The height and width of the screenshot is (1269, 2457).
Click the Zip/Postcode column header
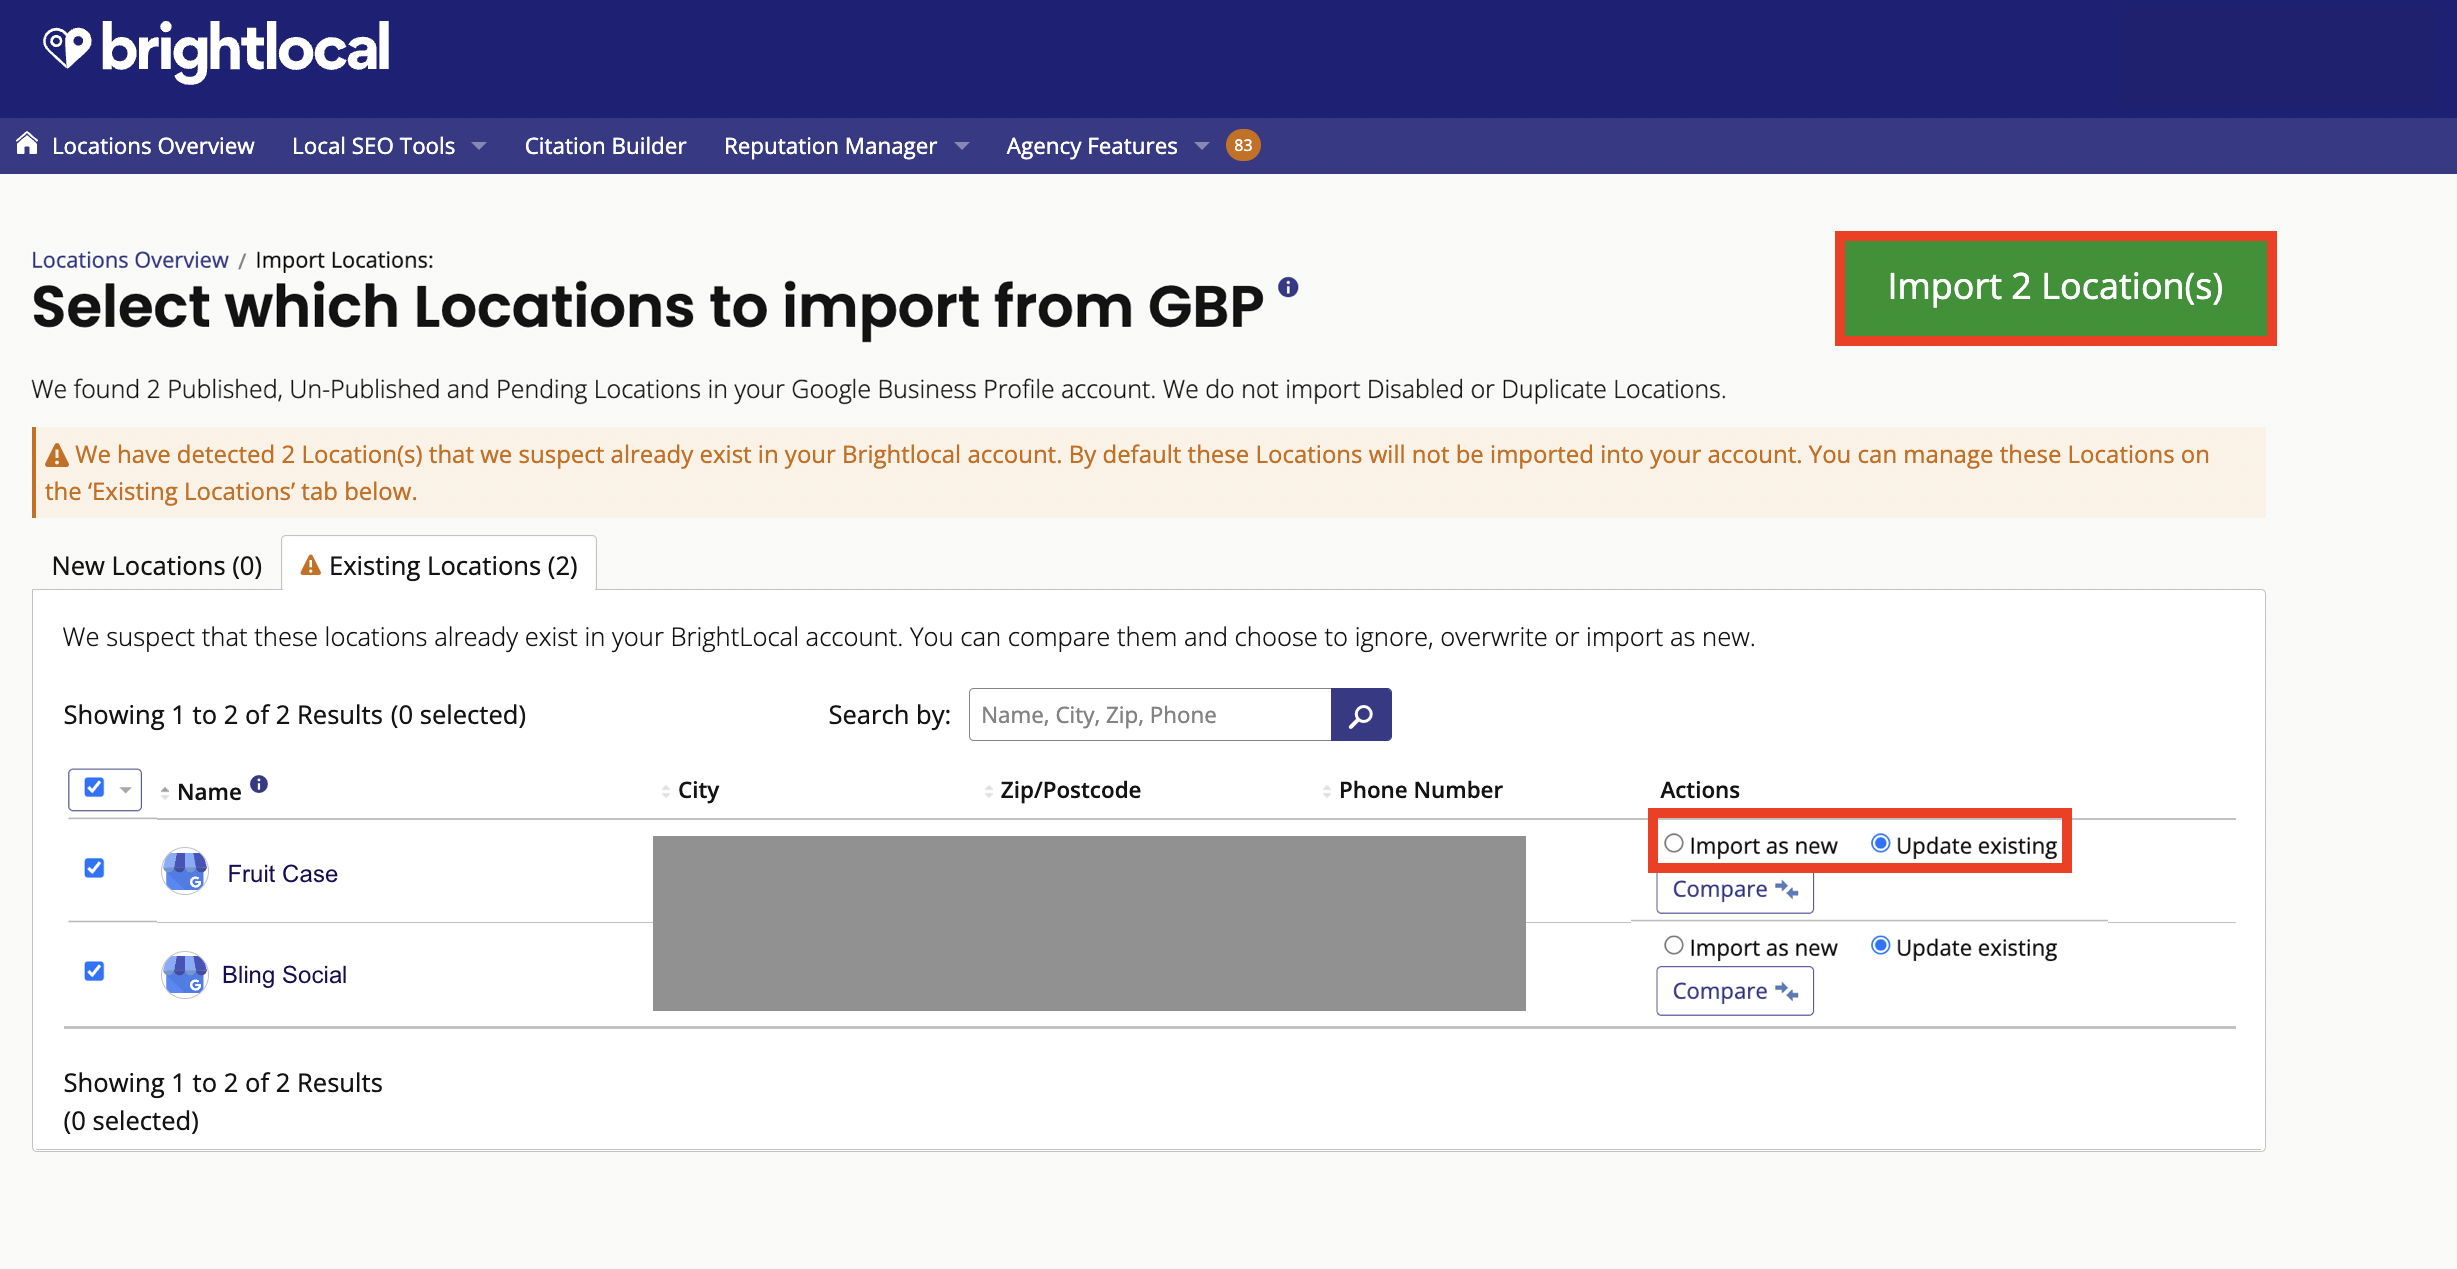click(x=1070, y=790)
